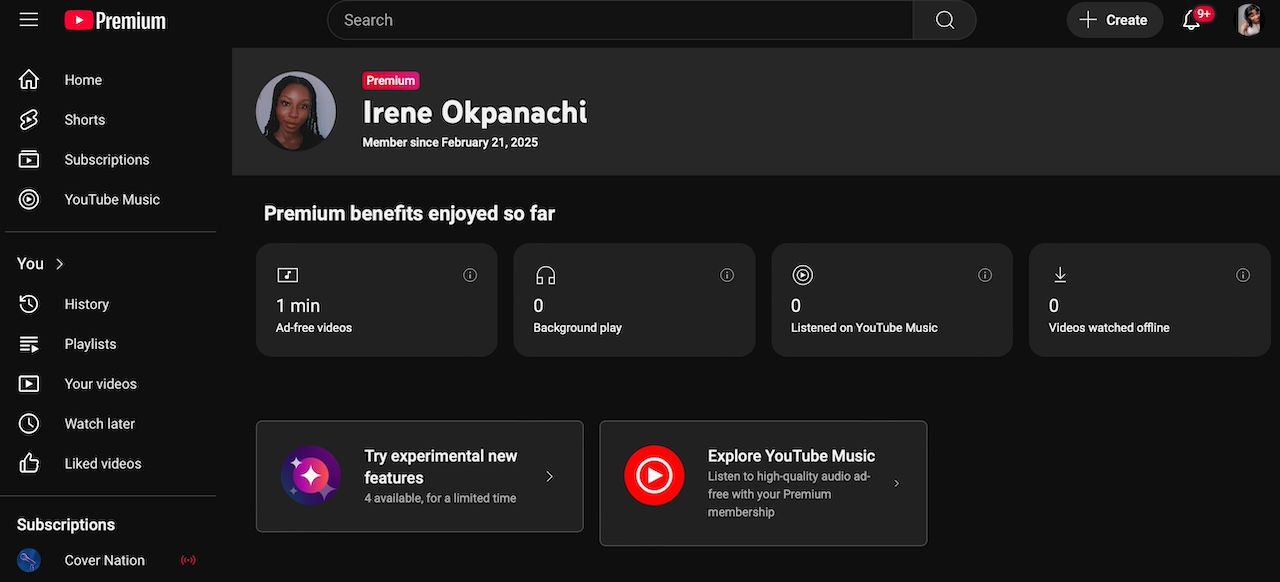Click the live indicator beside Cover Nation

coord(188,560)
